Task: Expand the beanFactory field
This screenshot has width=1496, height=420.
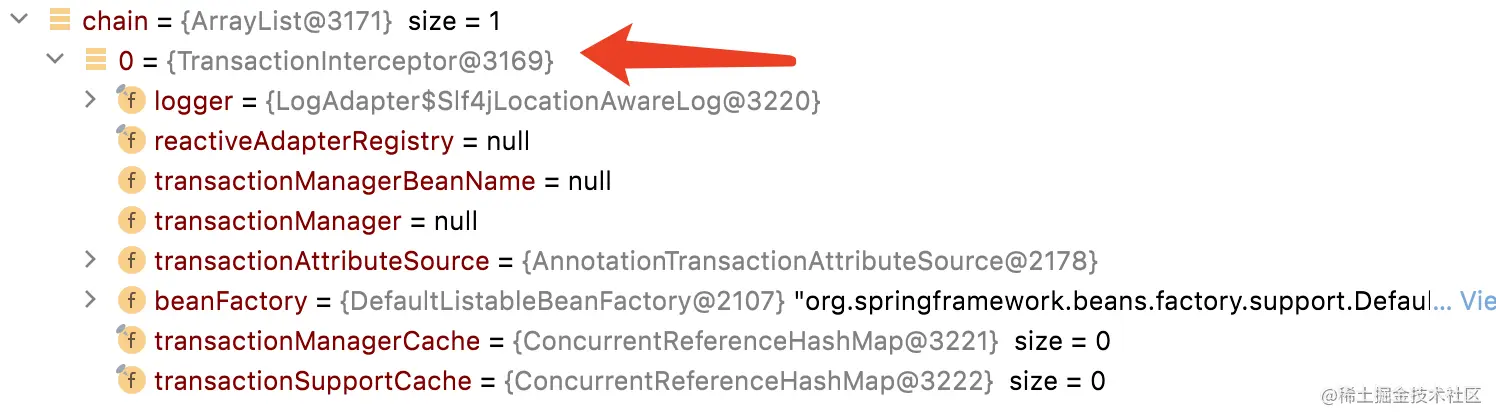Action: pos(90,300)
